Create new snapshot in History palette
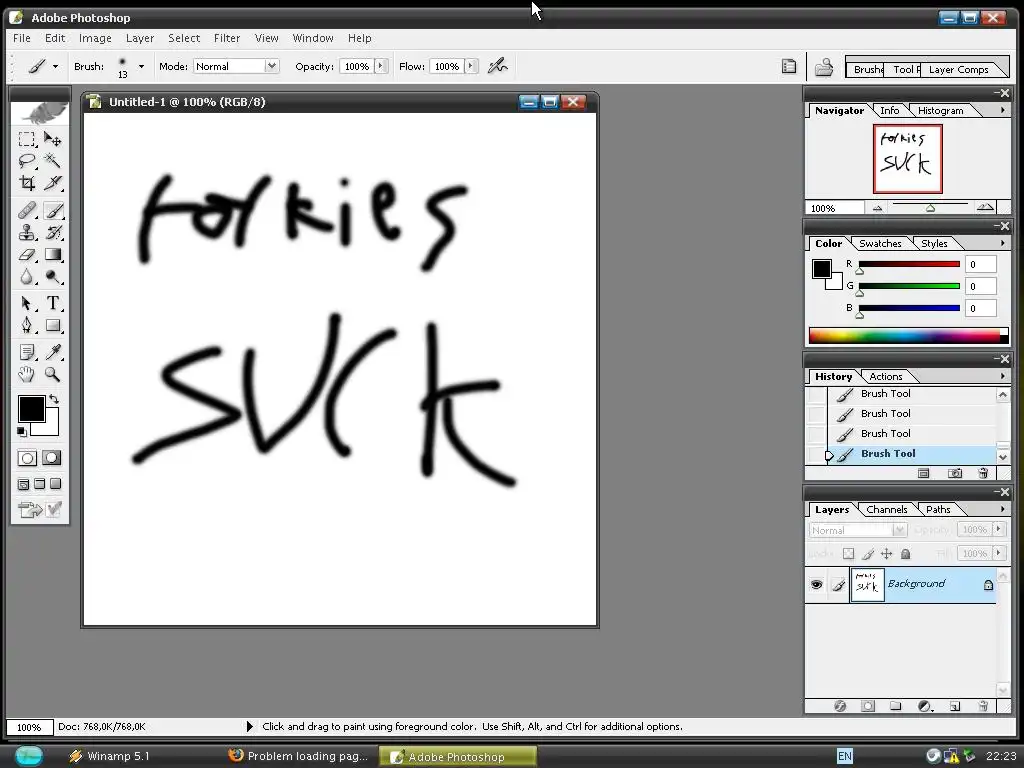The width and height of the screenshot is (1024, 768). pyautogui.click(x=955, y=473)
